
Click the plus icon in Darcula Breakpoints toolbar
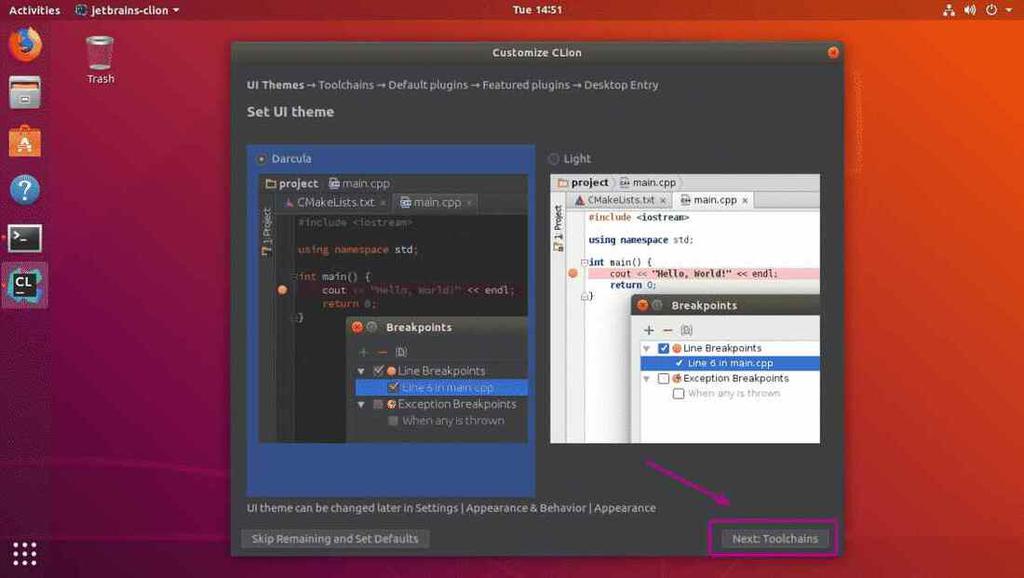[363, 352]
